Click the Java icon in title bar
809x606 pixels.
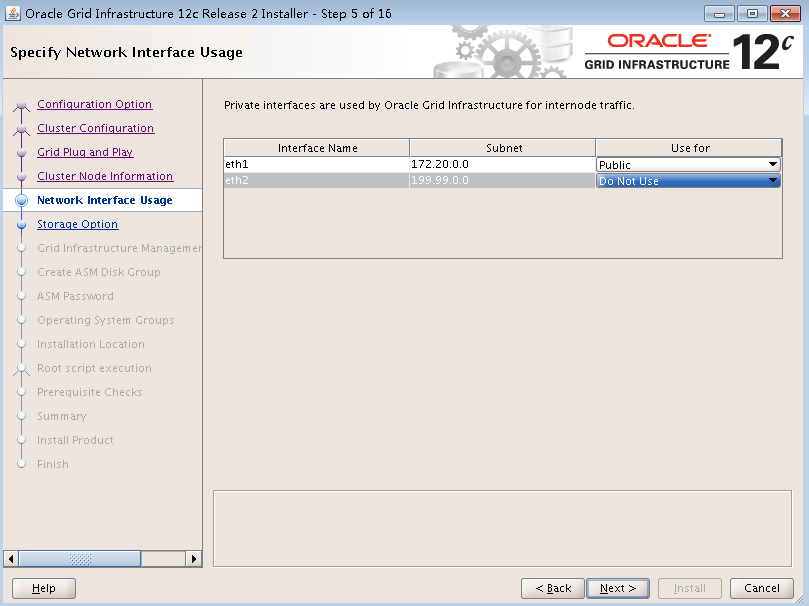[13, 13]
